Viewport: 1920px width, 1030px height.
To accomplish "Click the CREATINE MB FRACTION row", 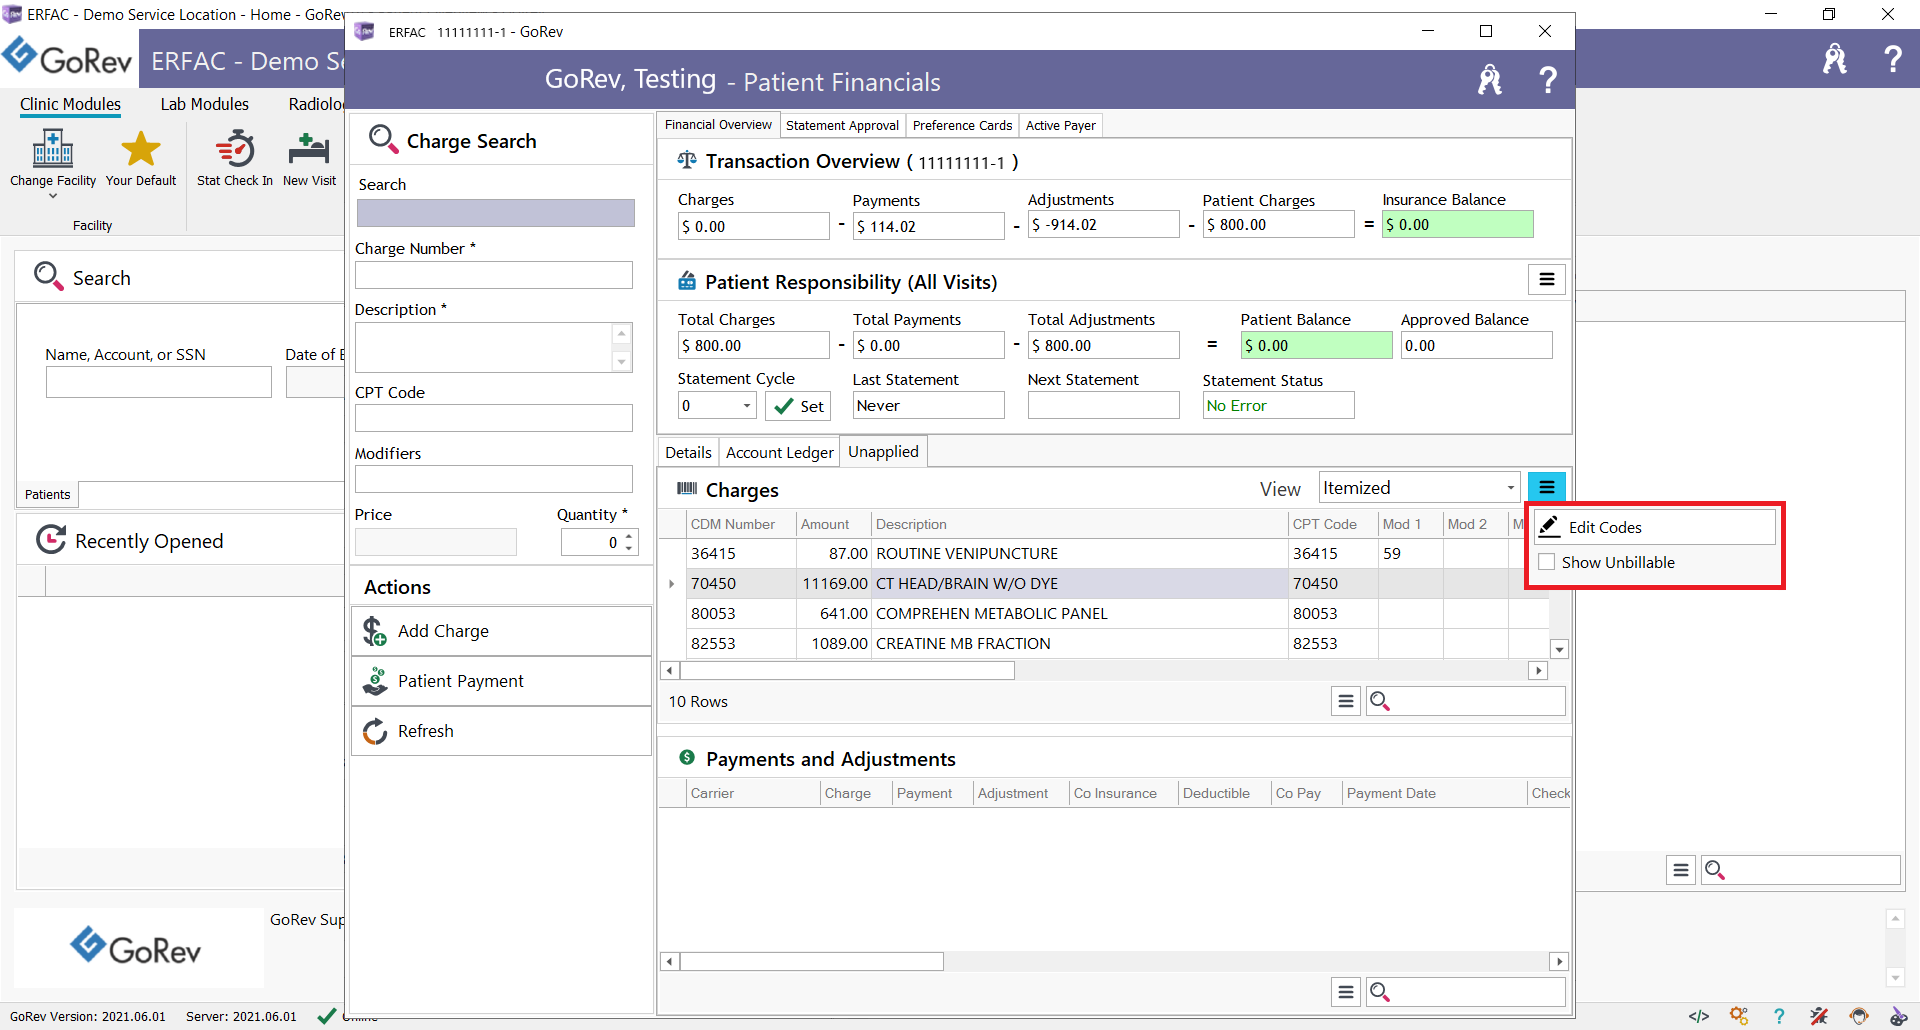I will 1103,643.
